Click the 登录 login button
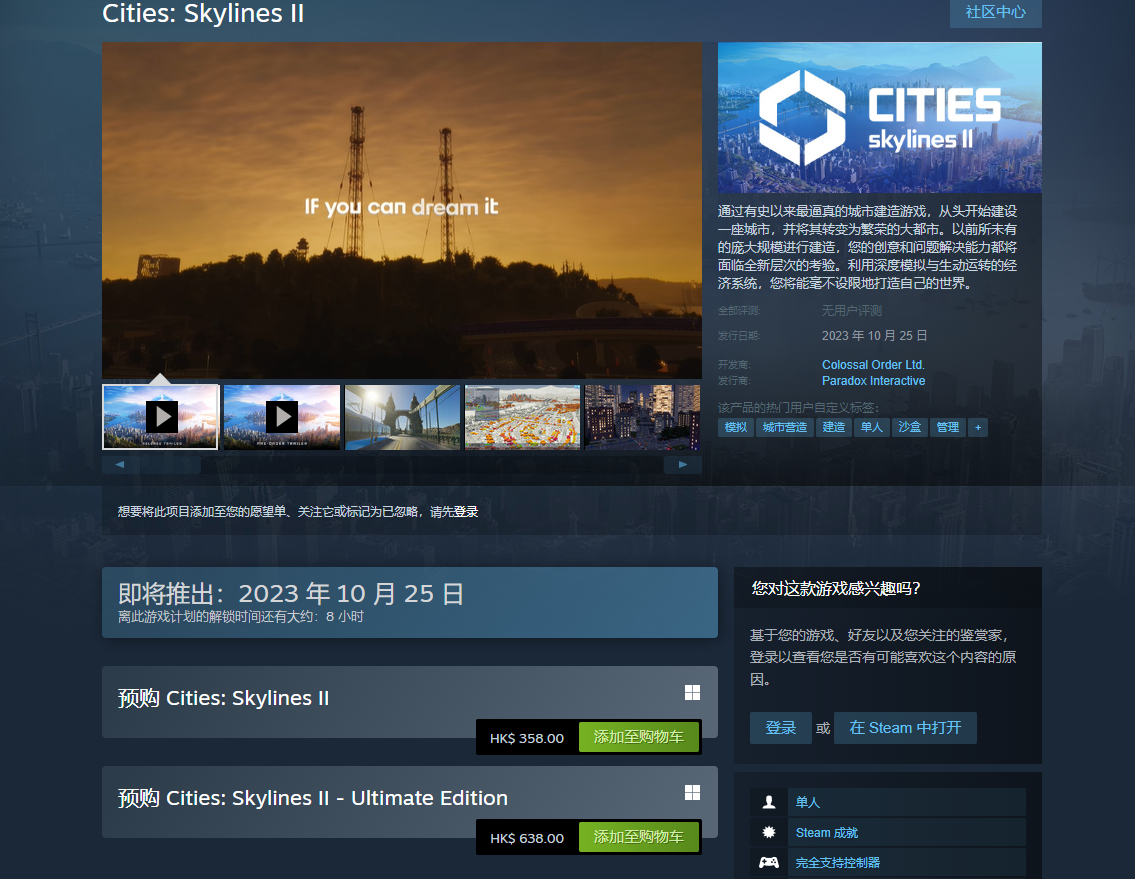The image size is (1135, 879). [x=780, y=728]
